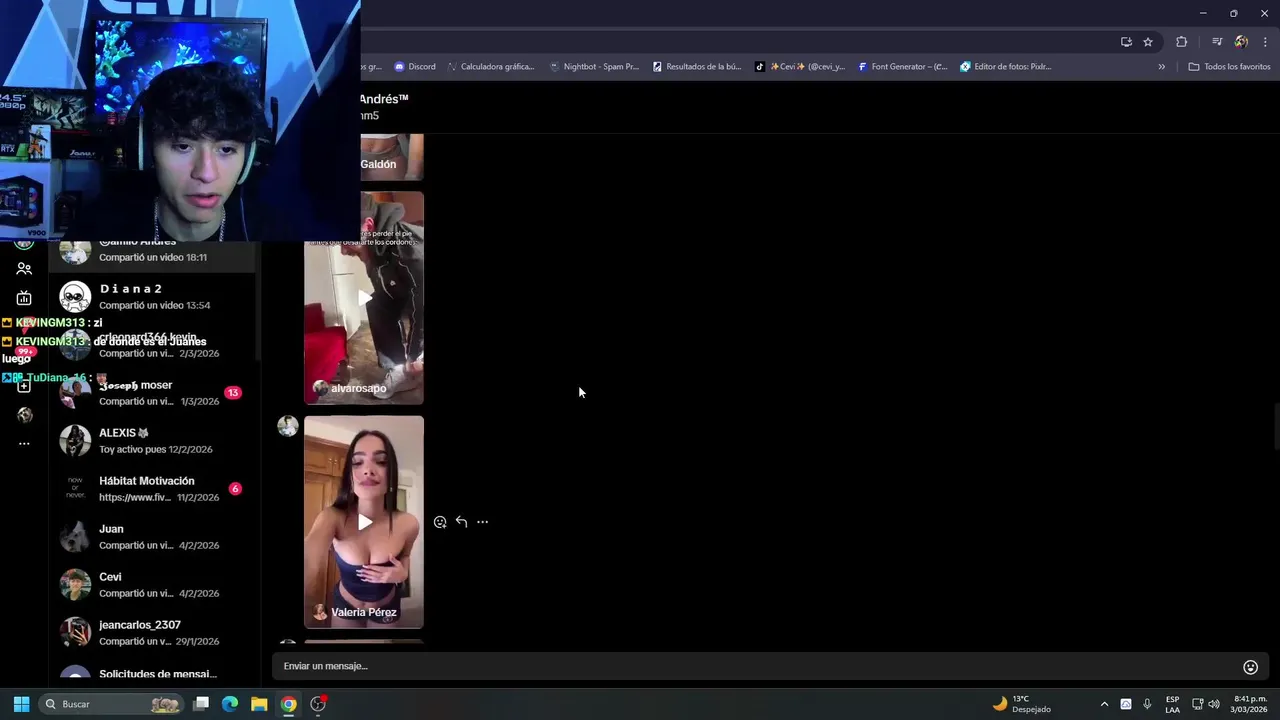Open clock showing 8:41 p.m.
This screenshot has height=720, width=1280.
point(1250,704)
